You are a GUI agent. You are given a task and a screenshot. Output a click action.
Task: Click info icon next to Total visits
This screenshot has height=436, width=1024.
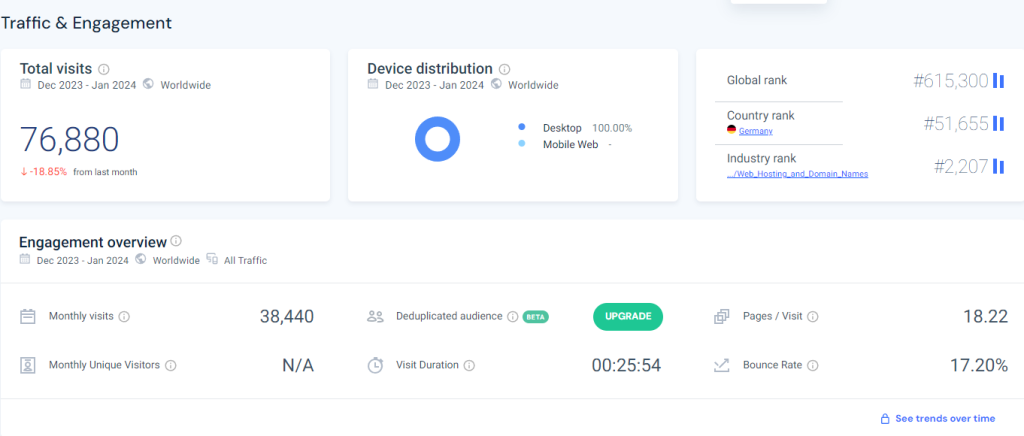tap(104, 69)
